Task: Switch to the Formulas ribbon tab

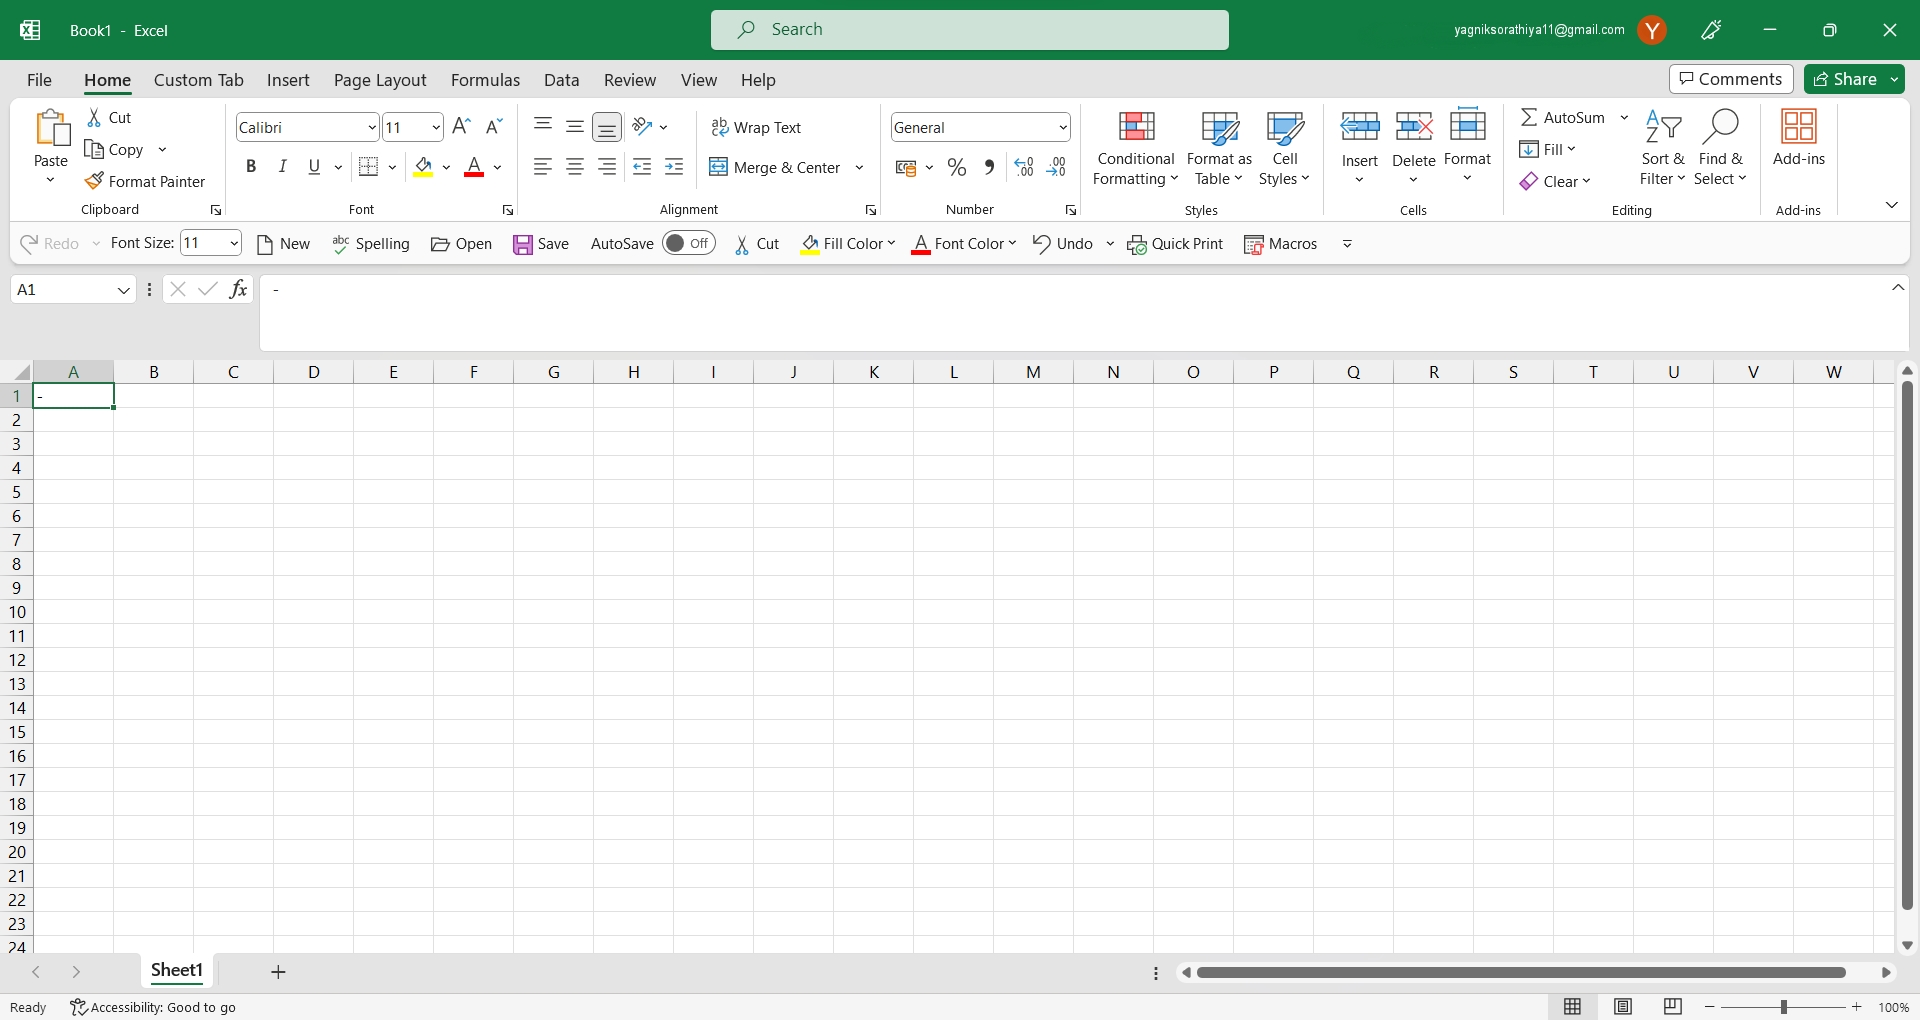Action: point(485,80)
